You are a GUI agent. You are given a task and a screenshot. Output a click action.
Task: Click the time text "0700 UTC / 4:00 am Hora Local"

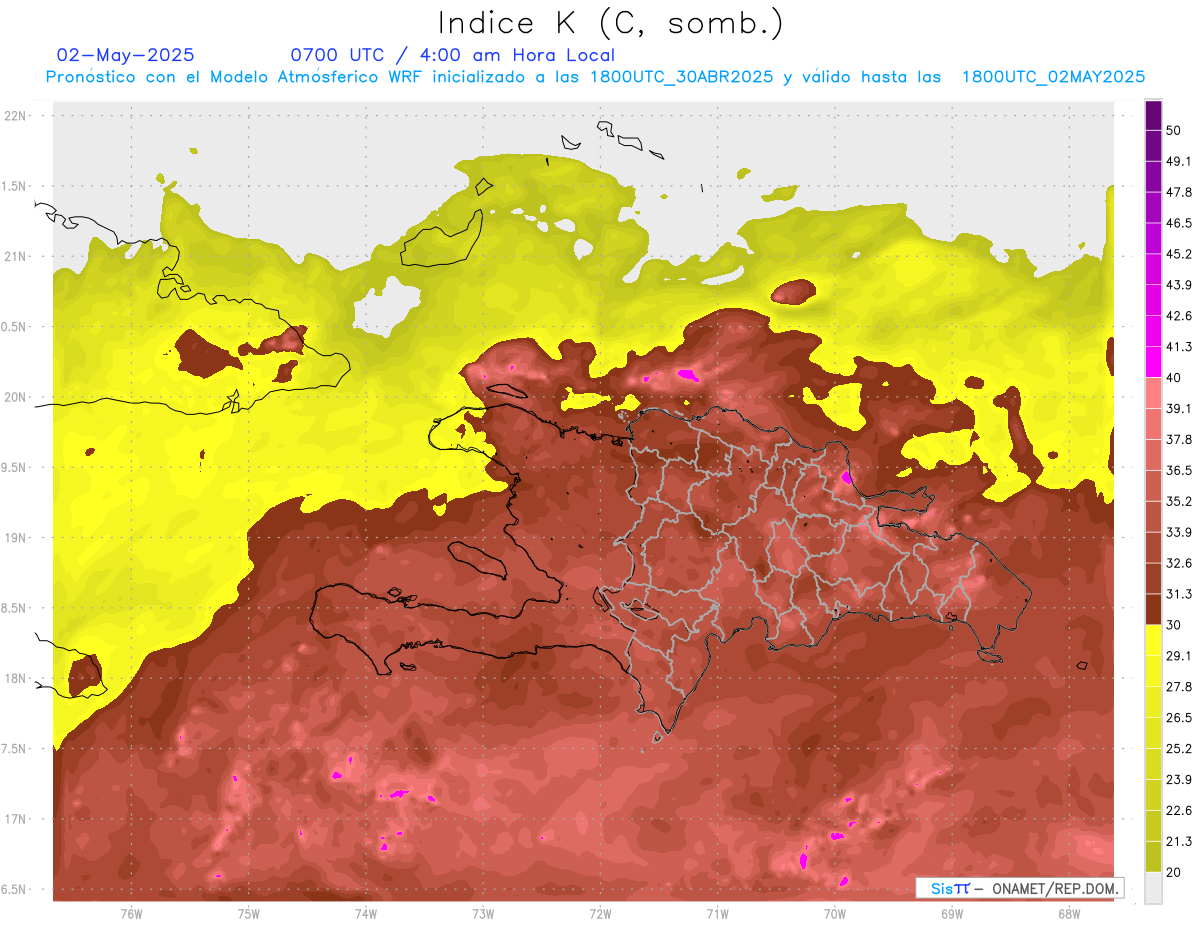453,55
